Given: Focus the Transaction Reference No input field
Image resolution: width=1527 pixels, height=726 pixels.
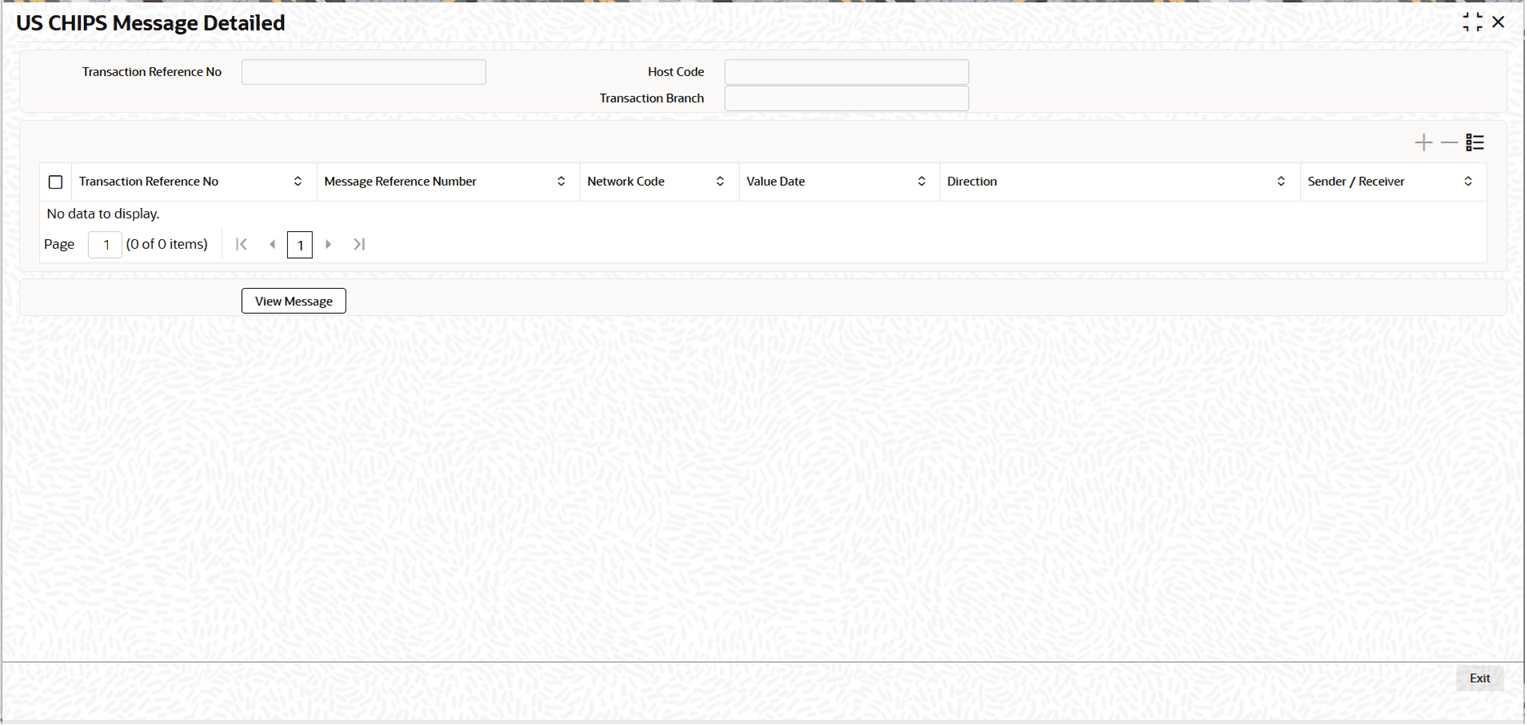Looking at the screenshot, I should point(364,72).
